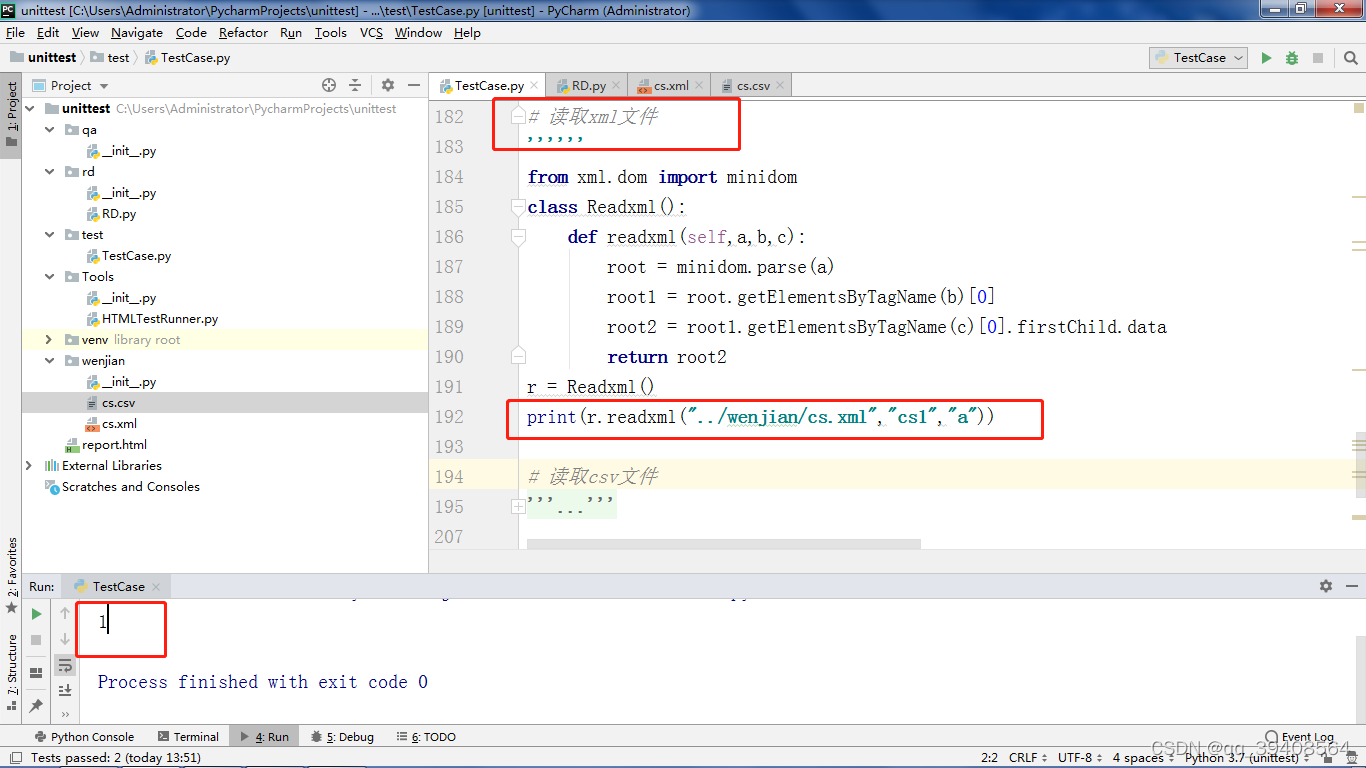Click the grey Stop square in top toolbar
Screen dimensions: 1366x768
[x=1318, y=58]
